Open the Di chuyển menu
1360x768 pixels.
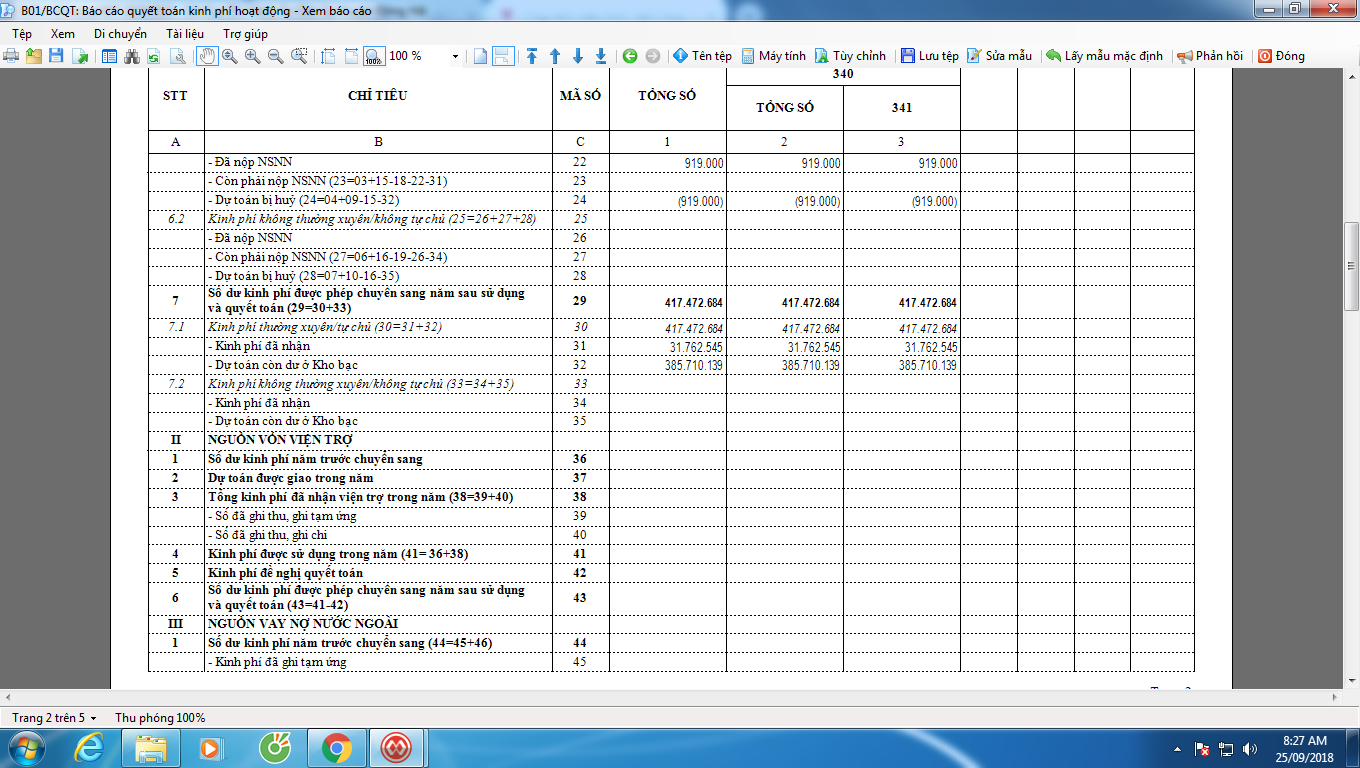pyautogui.click(x=120, y=34)
